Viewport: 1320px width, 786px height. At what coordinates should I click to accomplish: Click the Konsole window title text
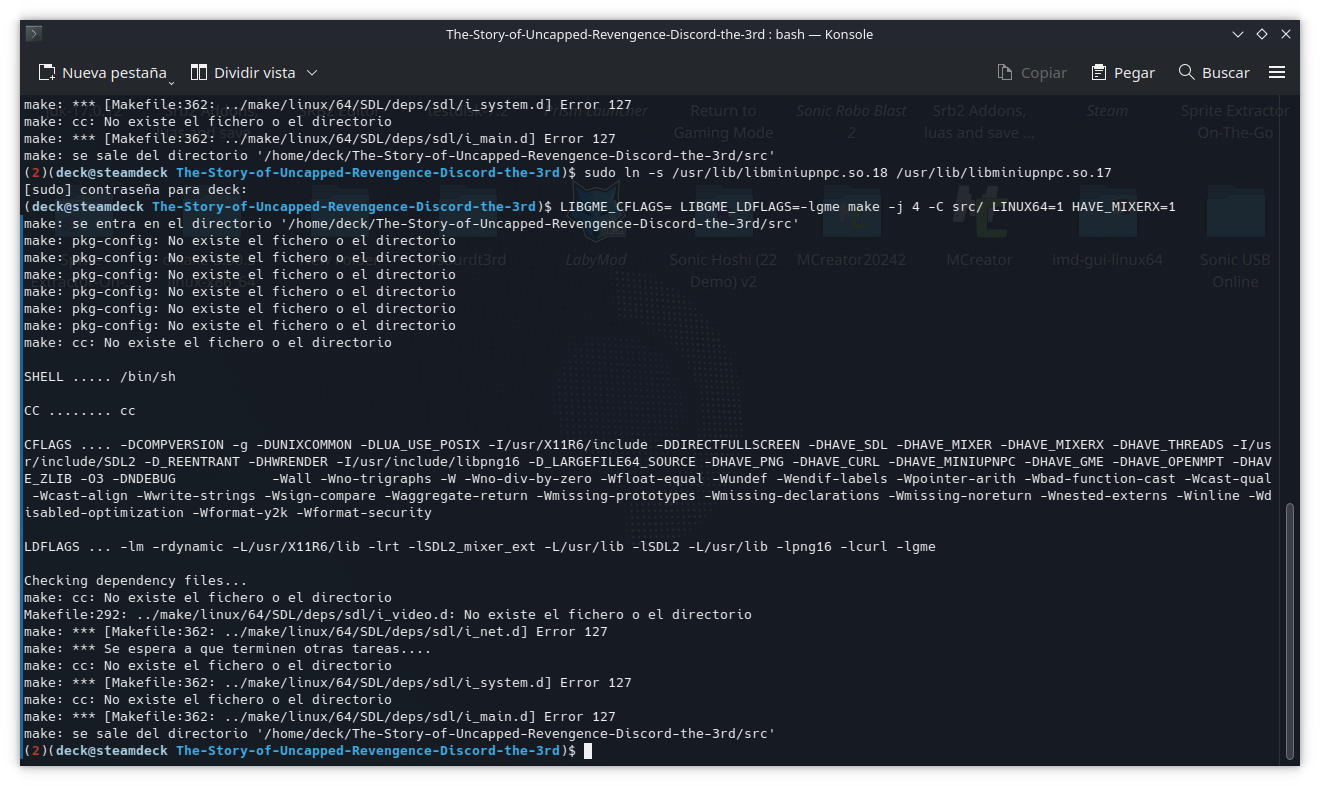click(x=659, y=34)
